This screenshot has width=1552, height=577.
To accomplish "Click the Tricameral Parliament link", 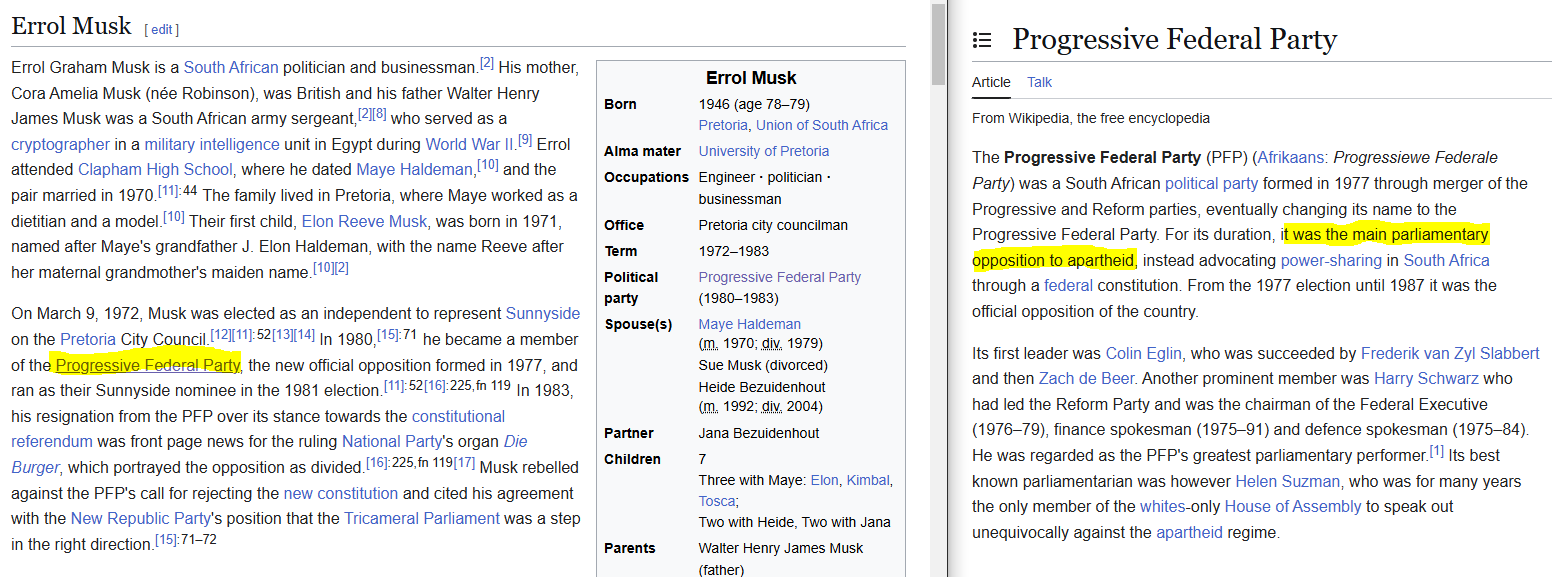I will pyautogui.click(x=422, y=518).
